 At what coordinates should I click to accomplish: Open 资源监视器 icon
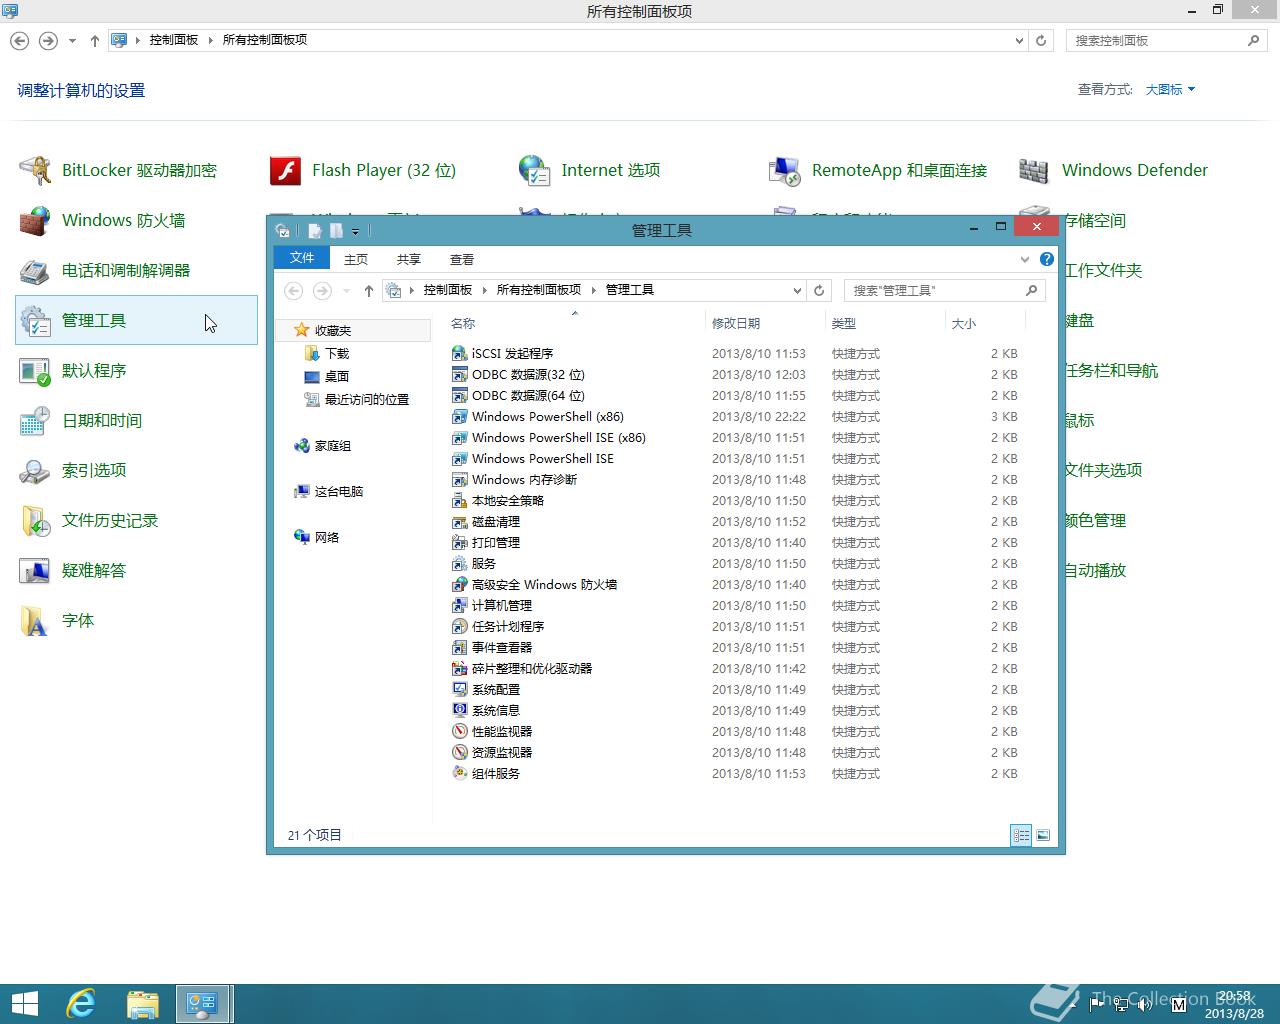coord(460,752)
